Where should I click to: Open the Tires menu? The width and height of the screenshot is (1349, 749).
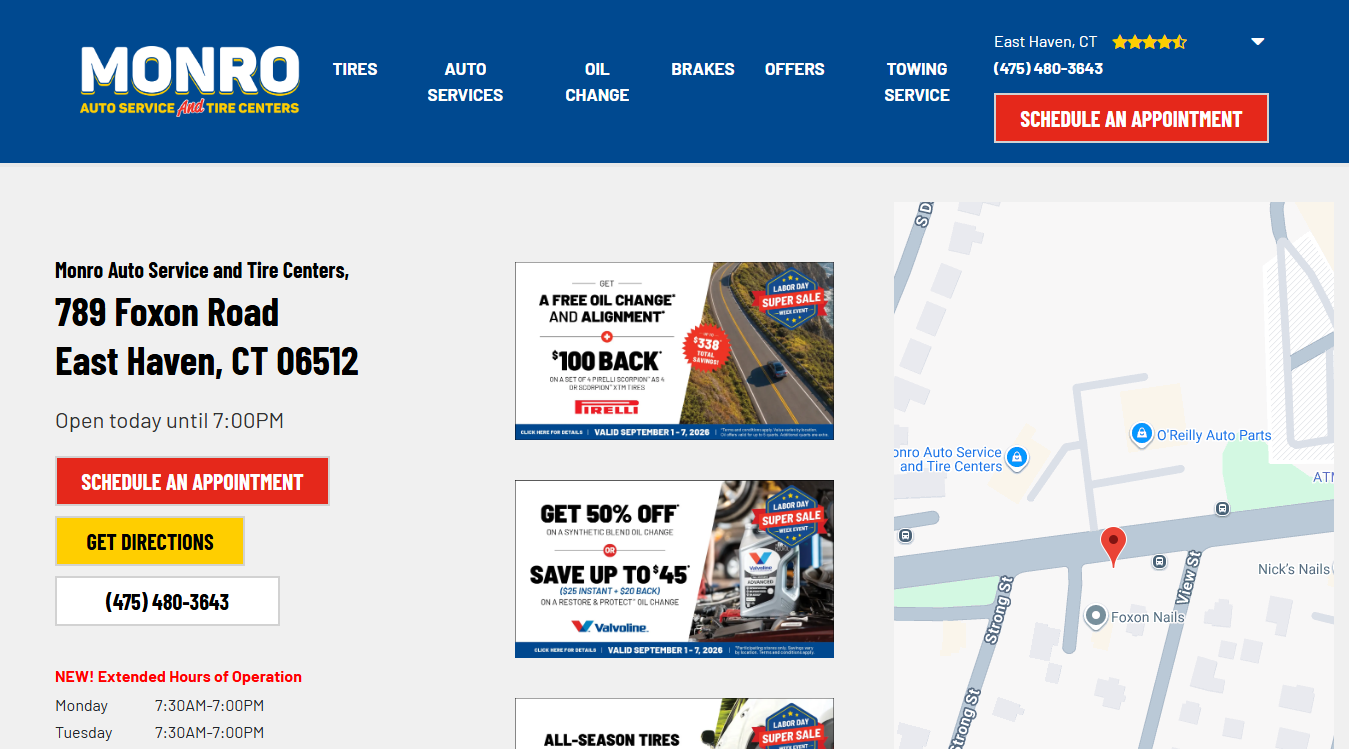pyautogui.click(x=355, y=69)
